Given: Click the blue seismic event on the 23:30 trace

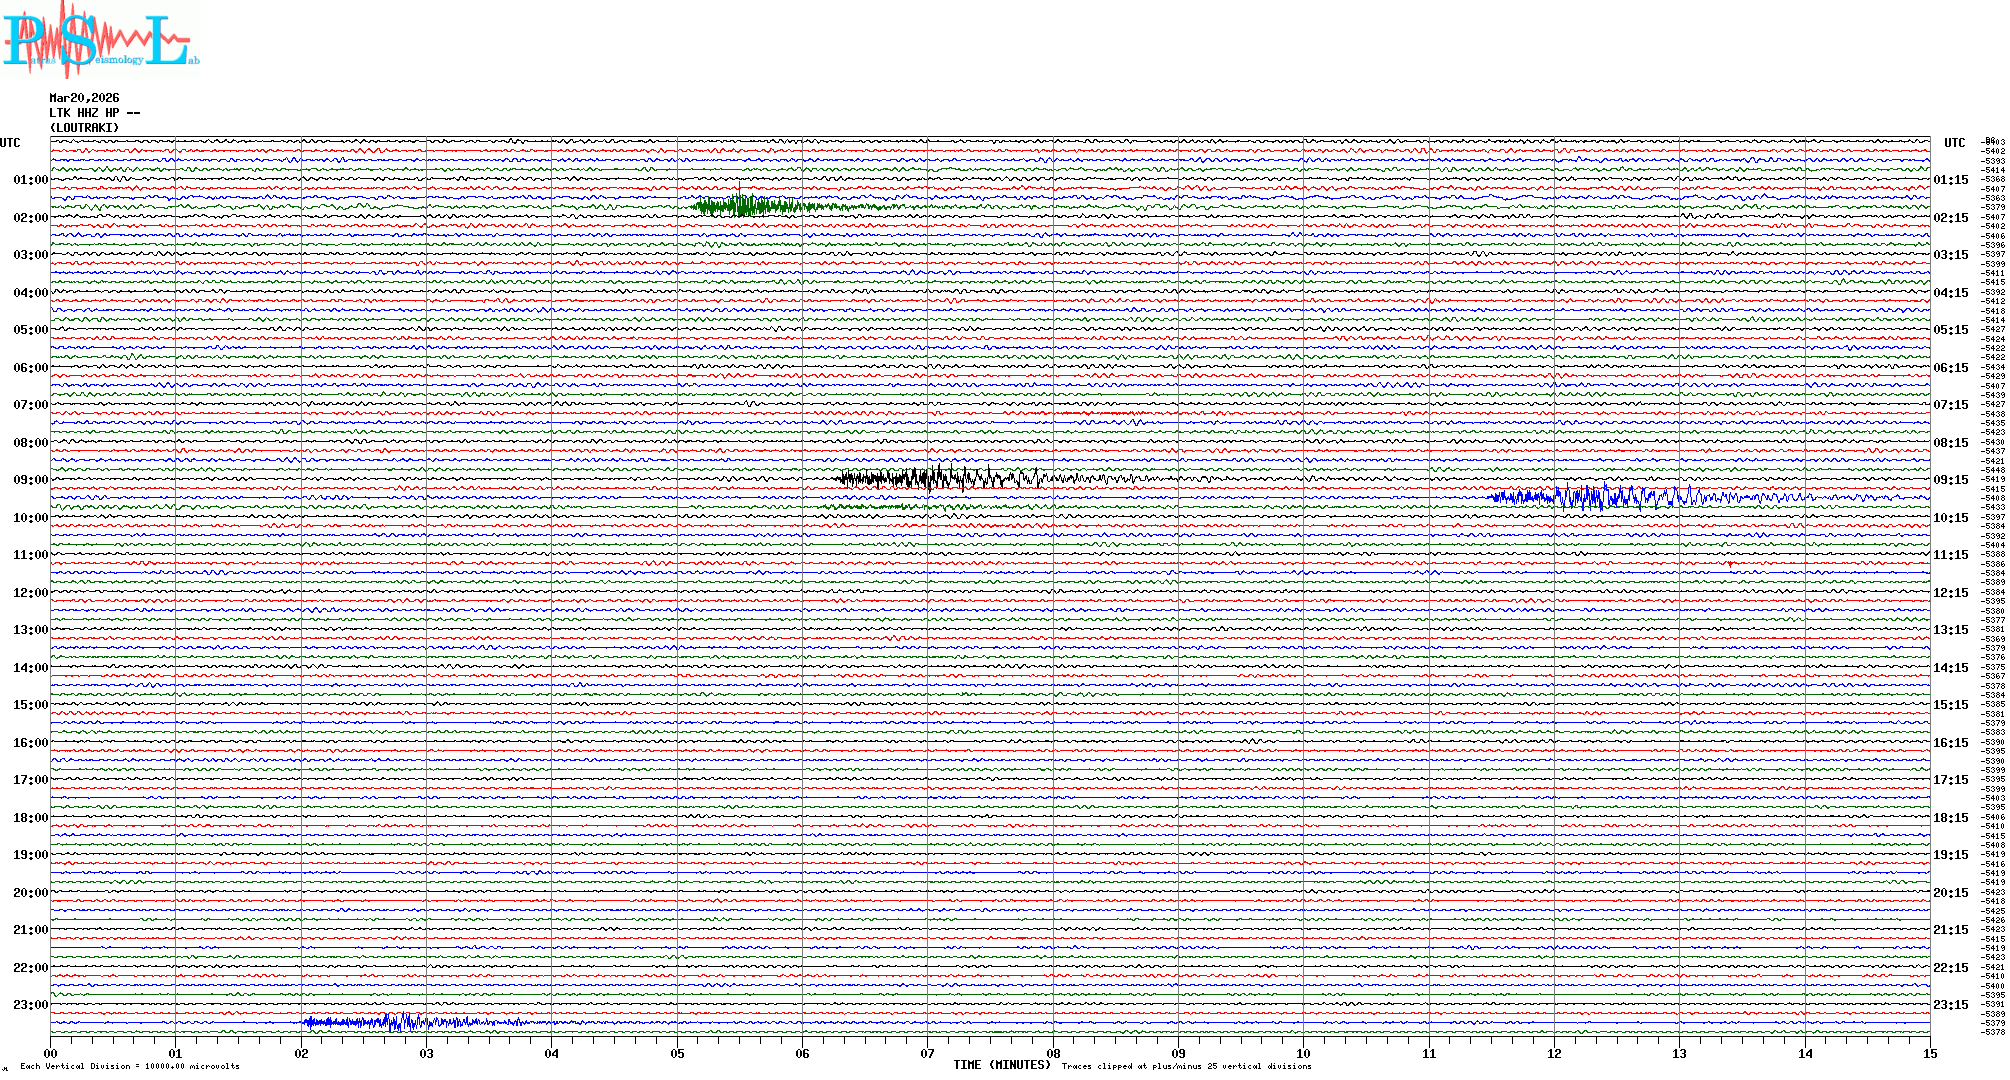Looking at the screenshot, I should [x=400, y=1022].
